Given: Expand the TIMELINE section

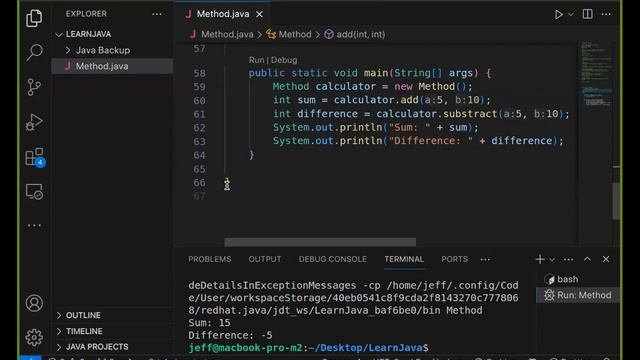Looking at the screenshot, I should pyautogui.click(x=113, y=331).
